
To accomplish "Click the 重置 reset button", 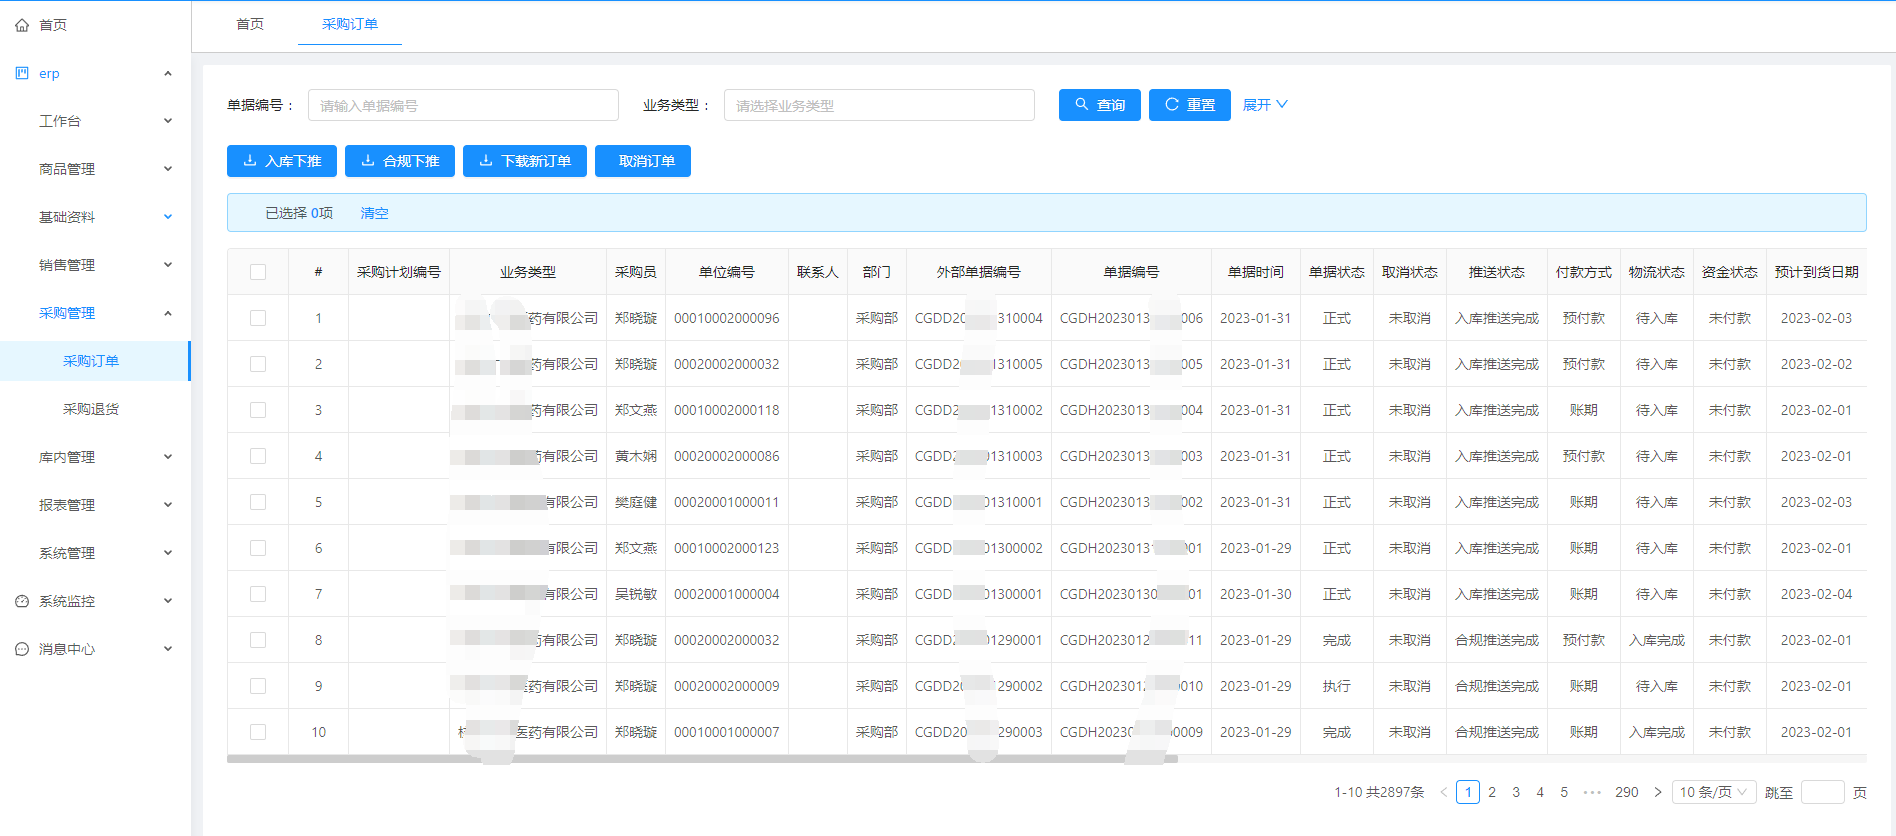I will [1190, 105].
